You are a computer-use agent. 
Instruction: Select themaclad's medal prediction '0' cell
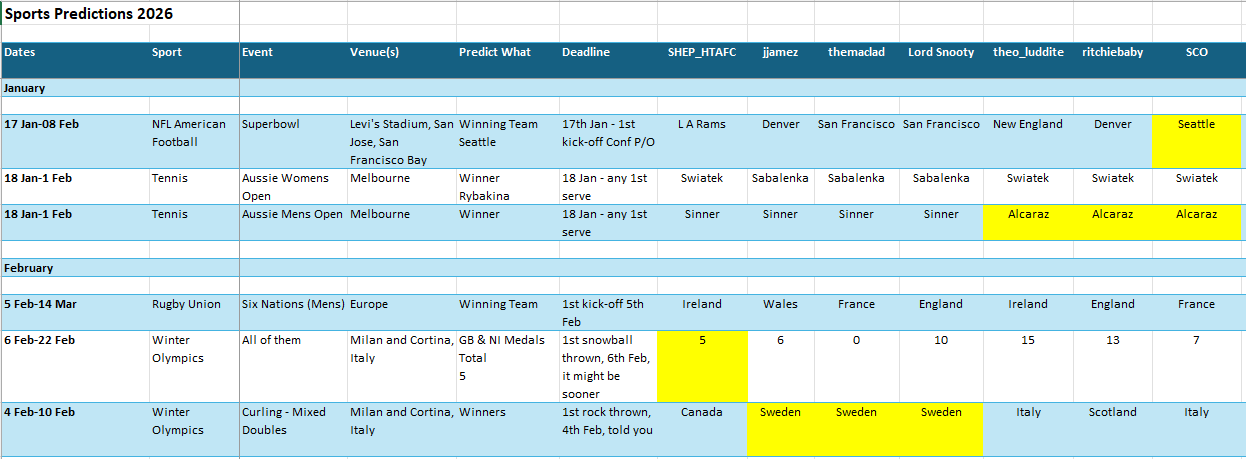[856, 366]
